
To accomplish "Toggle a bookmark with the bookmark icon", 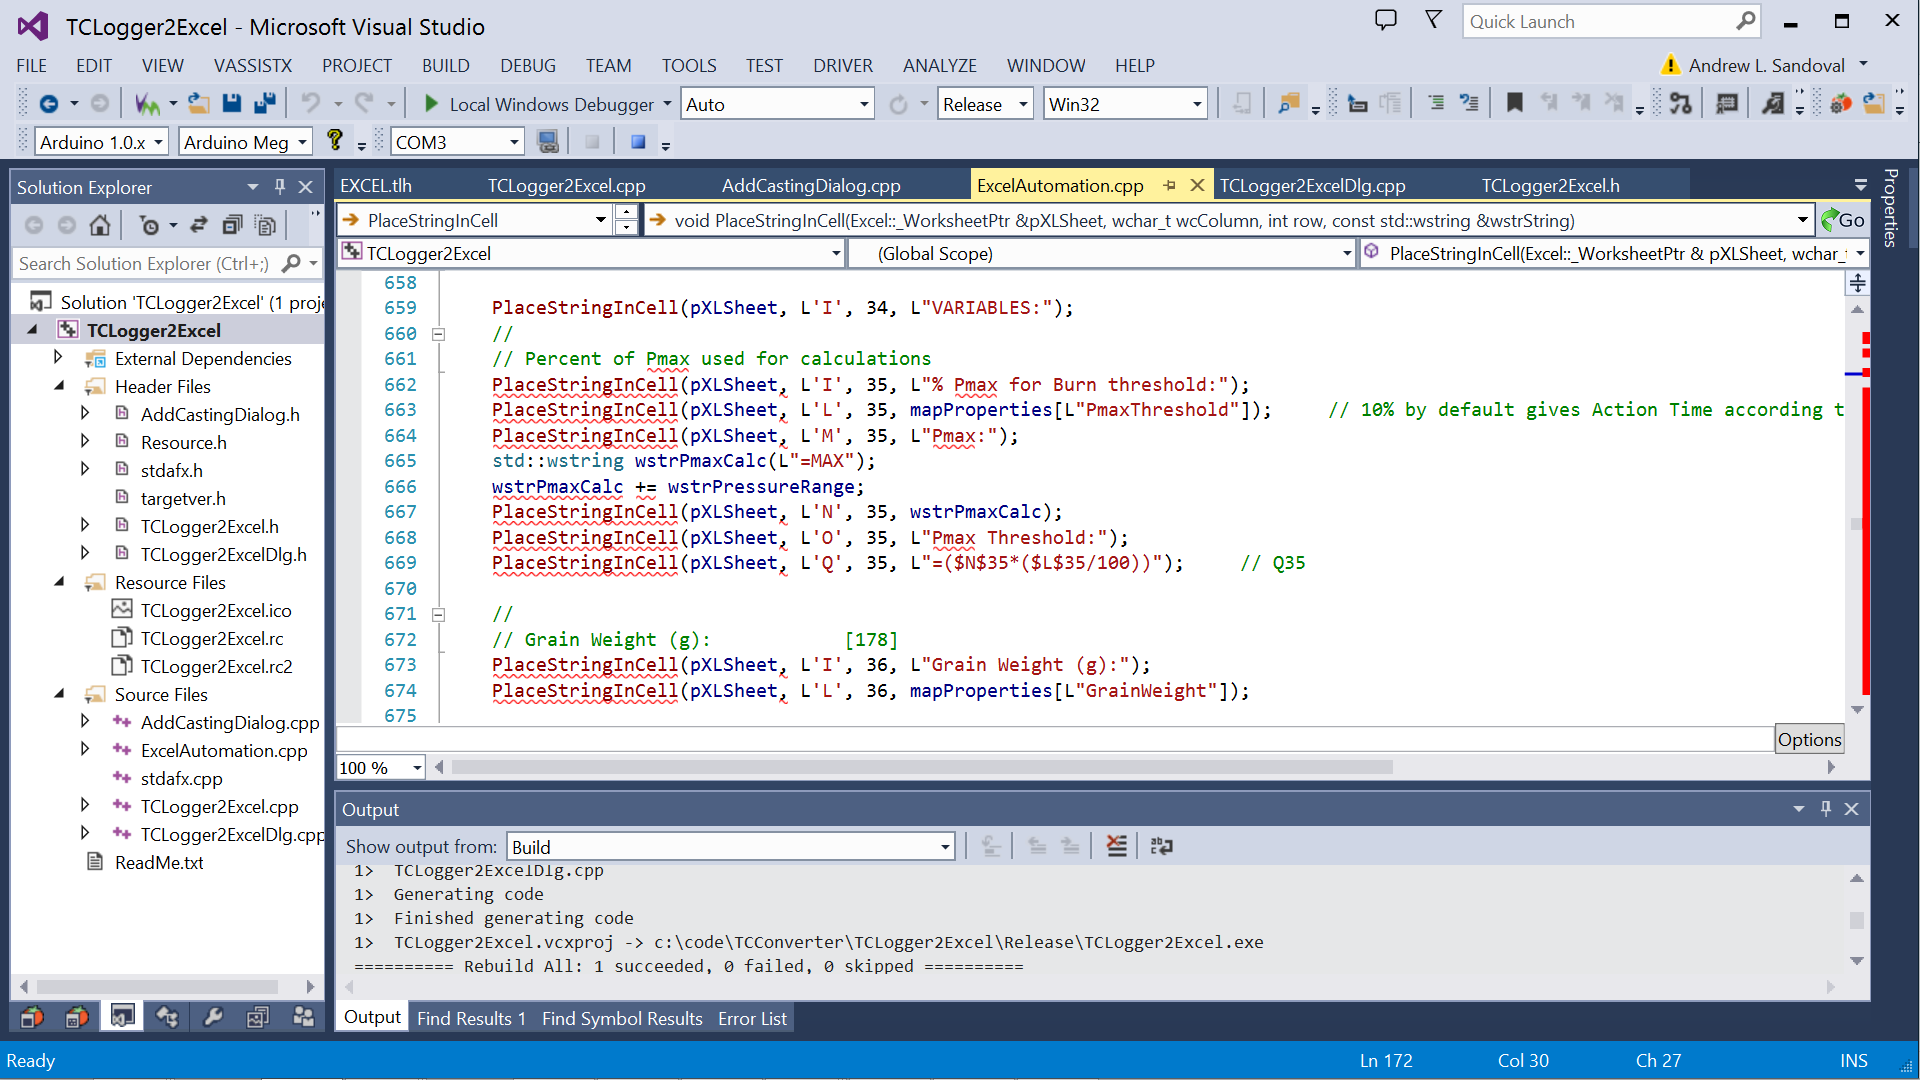I will click(1515, 103).
